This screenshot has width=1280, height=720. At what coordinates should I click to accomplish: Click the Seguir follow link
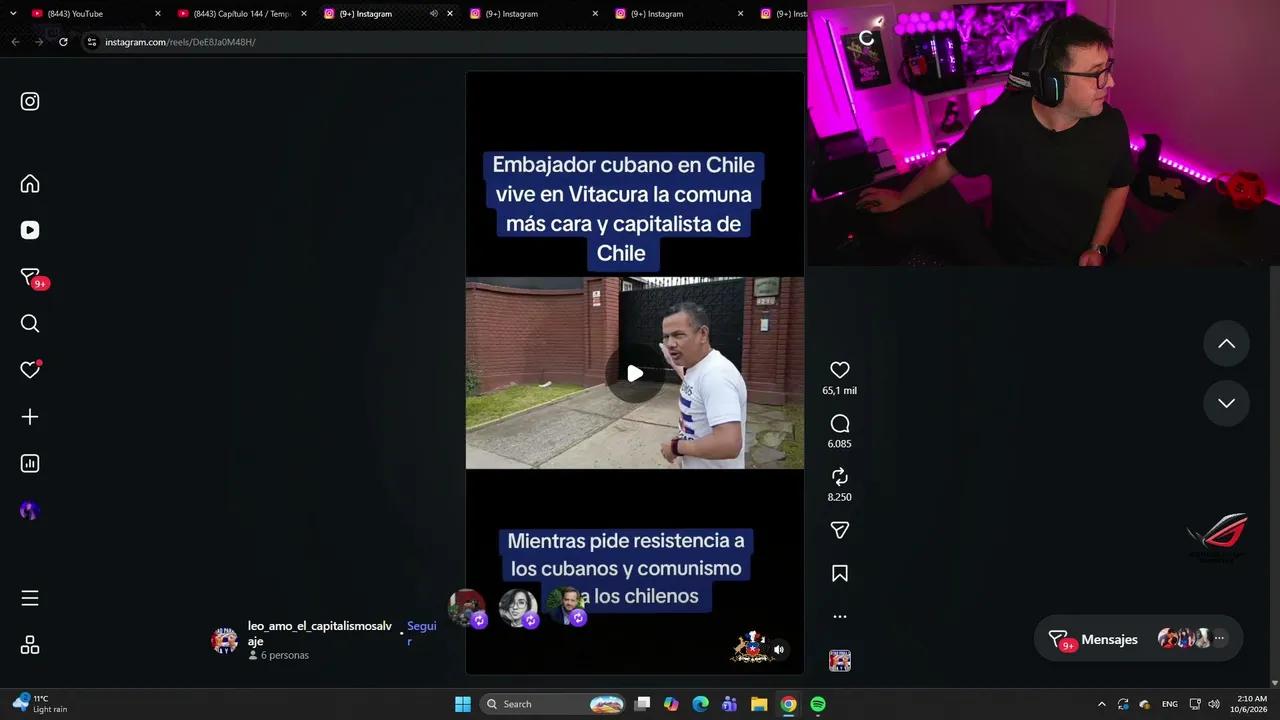(x=422, y=633)
